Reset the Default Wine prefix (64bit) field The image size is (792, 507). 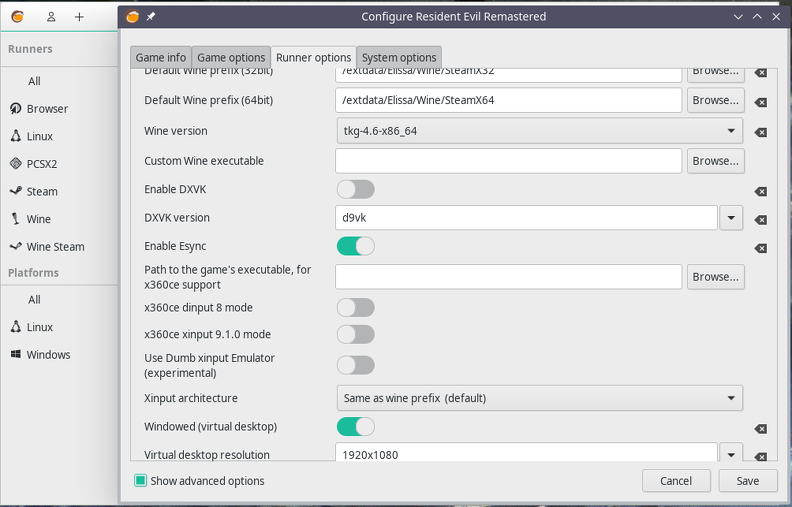(x=761, y=103)
